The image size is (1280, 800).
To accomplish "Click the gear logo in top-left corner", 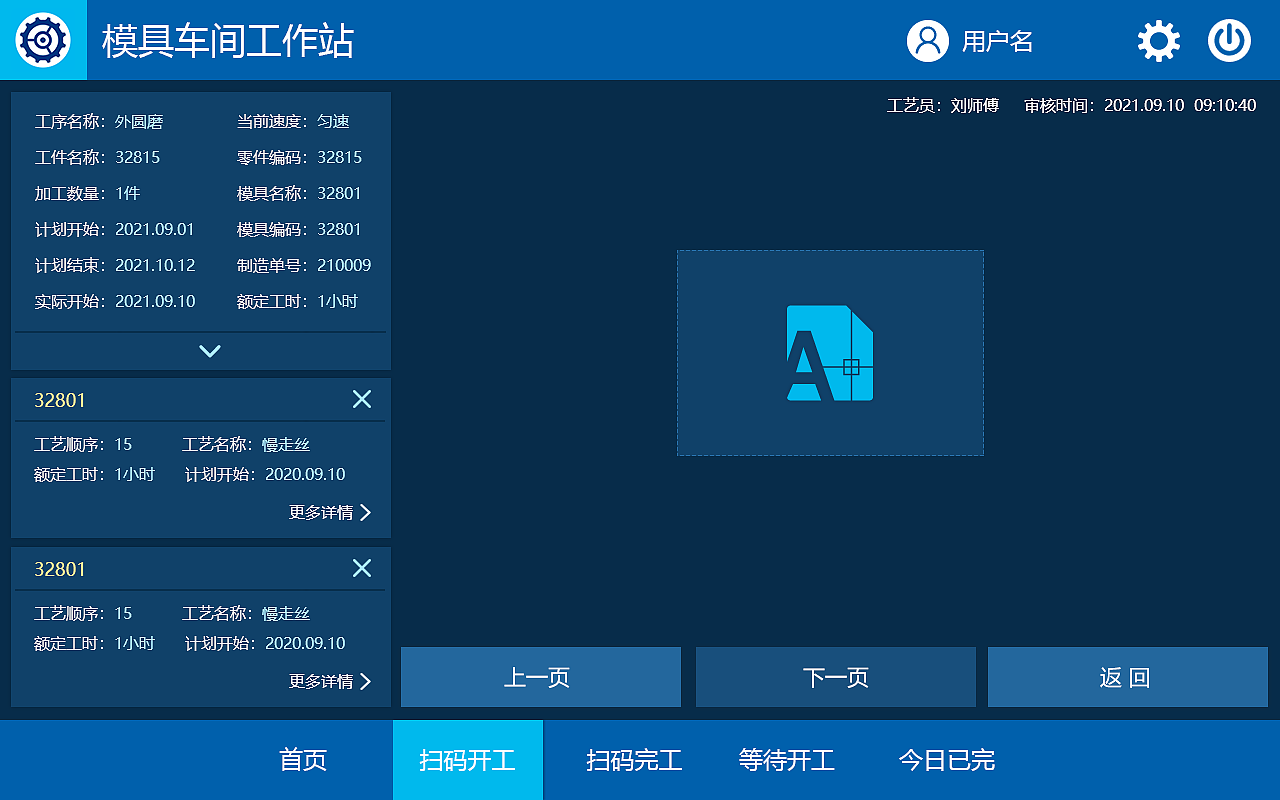I will [42, 40].
